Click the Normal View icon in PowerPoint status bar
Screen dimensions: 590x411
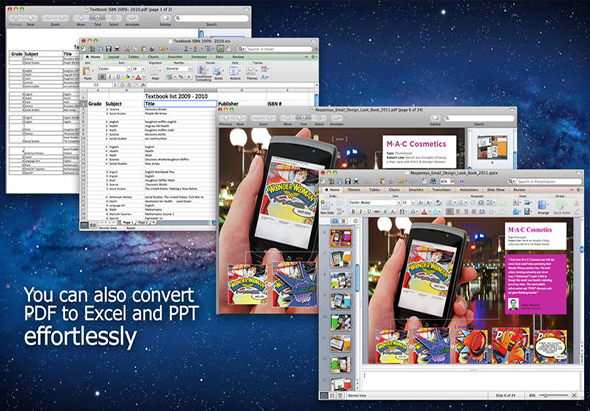(x=324, y=395)
